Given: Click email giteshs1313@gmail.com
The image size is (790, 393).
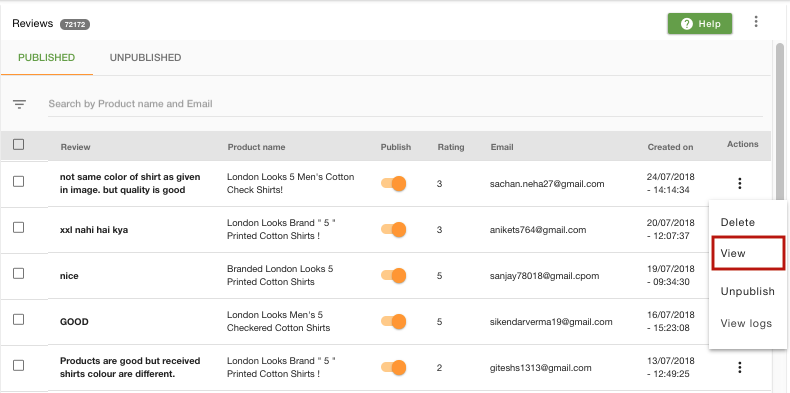Looking at the screenshot, I should point(541,368).
